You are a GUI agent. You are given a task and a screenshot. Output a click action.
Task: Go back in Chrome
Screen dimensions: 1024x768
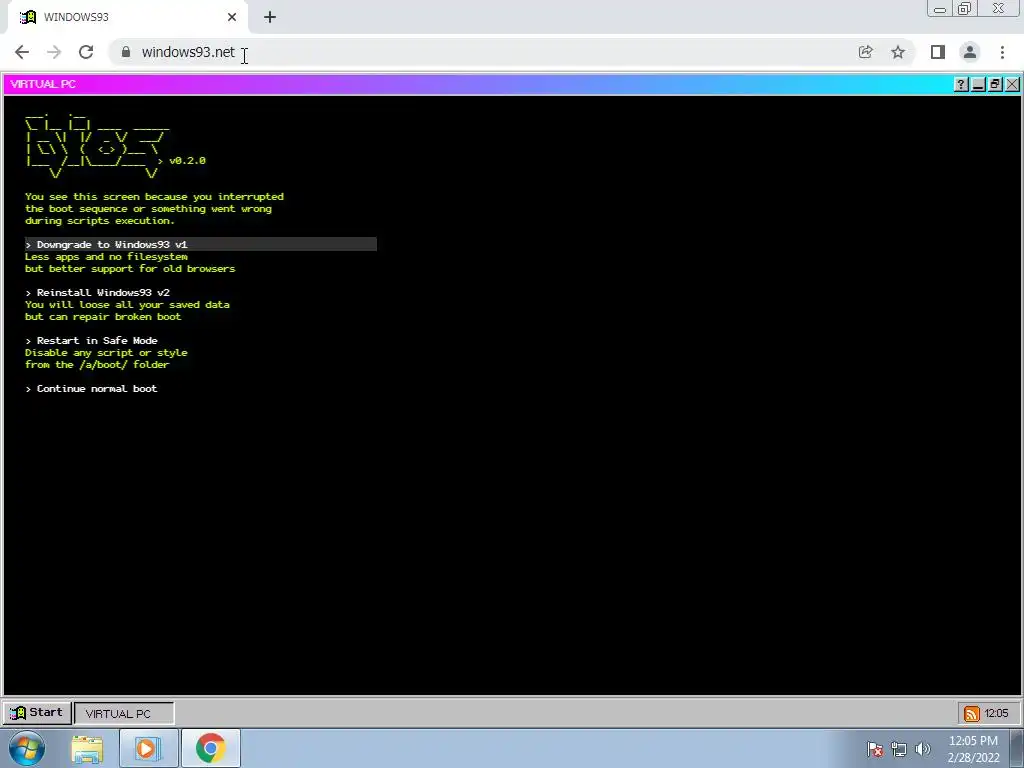[x=22, y=52]
